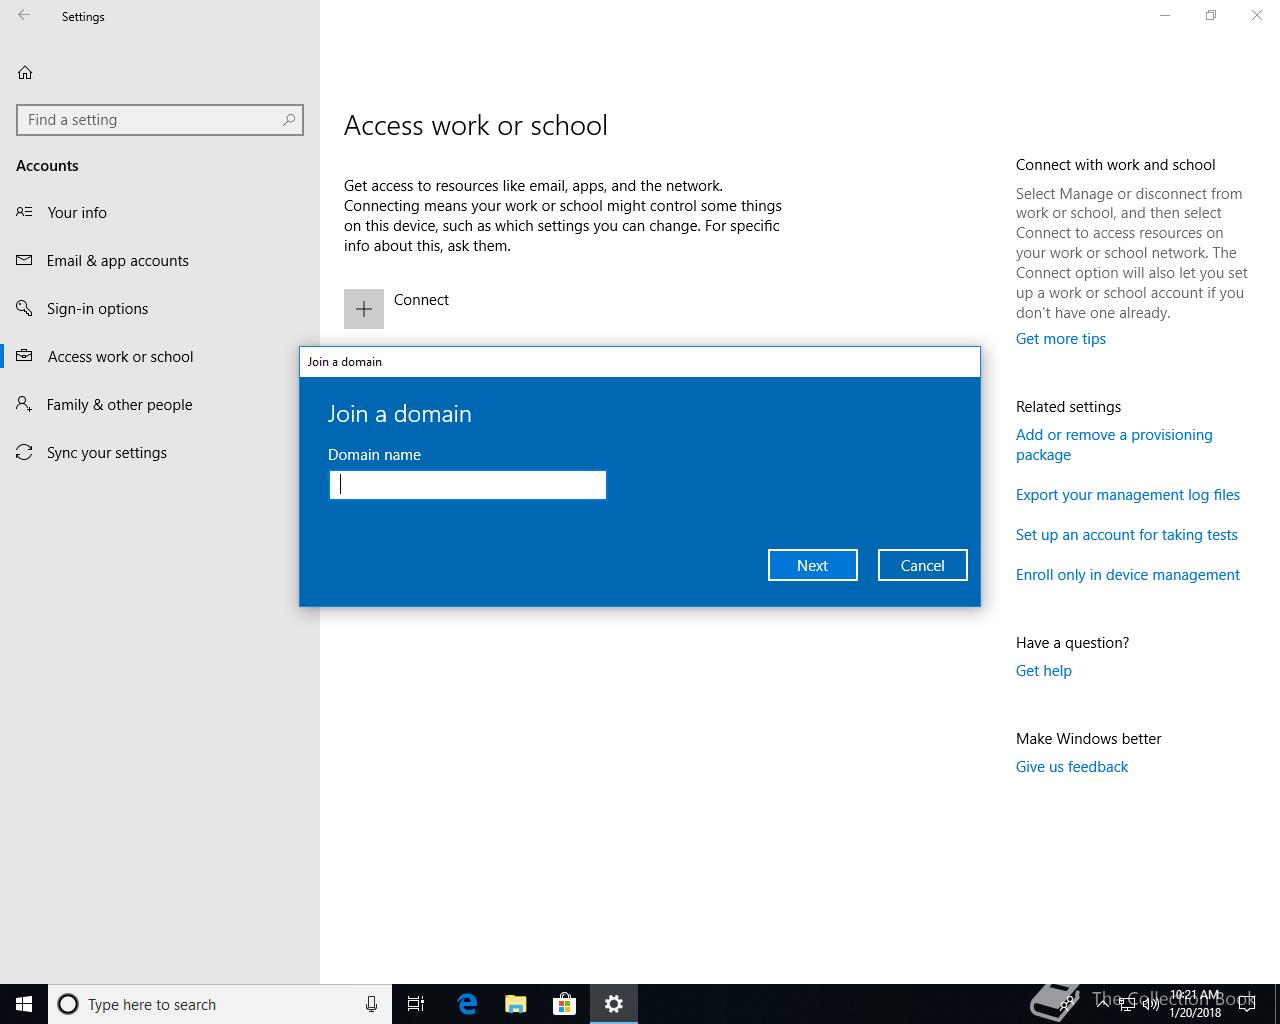The image size is (1280, 1024).
Task: Click Enroll only in device management link
Action: (1128, 575)
